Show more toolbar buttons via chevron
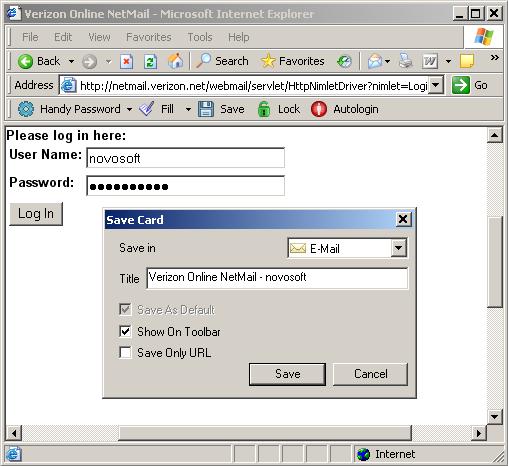This screenshot has width=508, height=466. (x=495, y=58)
